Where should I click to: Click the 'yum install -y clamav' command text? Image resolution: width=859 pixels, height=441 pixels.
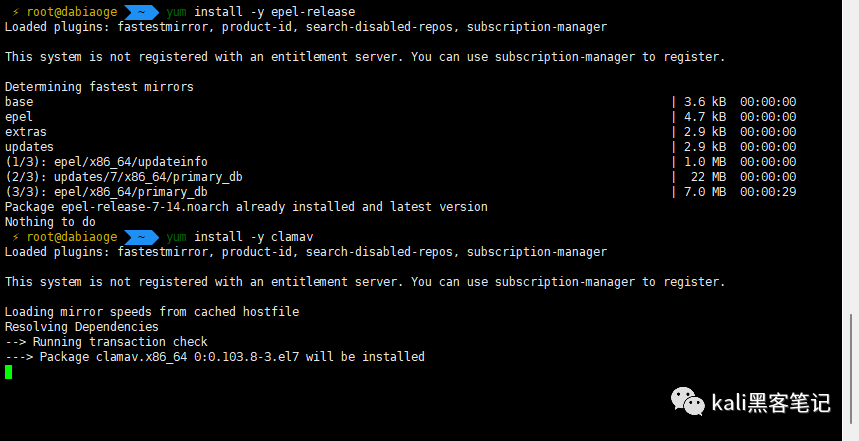[x=240, y=237]
